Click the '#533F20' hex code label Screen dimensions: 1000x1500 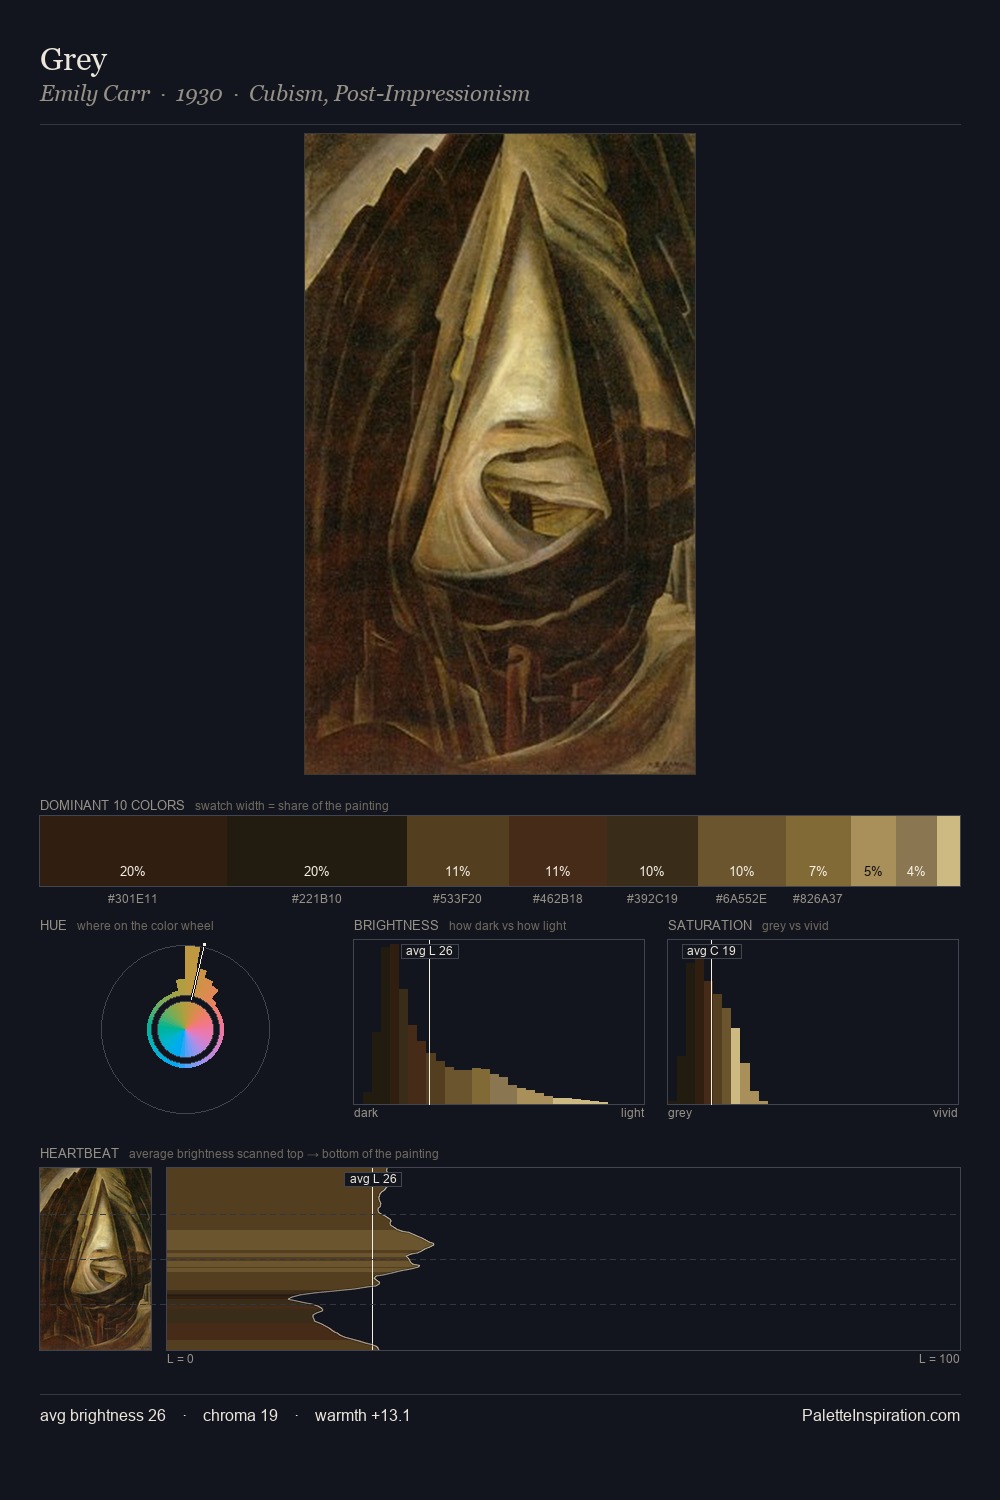click(x=457, y=898)
